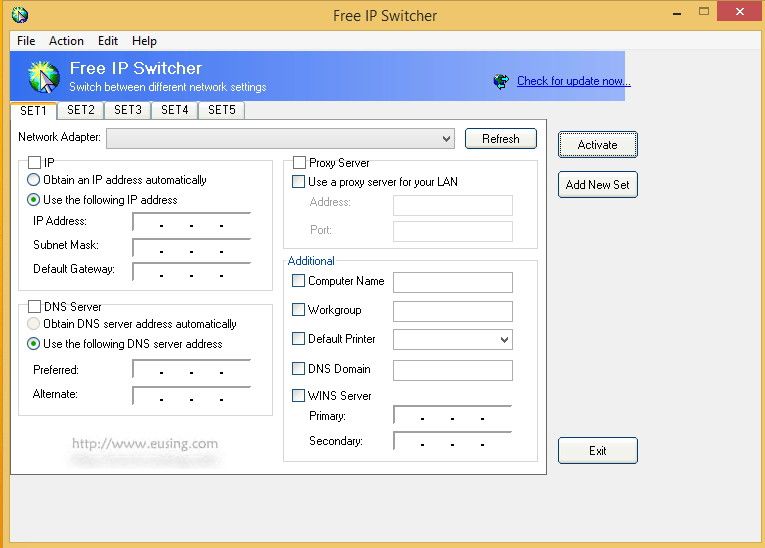Click the Alternate DNS input field
Screen dimensions: 765x548
pyautogui.click(x=191, y=395)
